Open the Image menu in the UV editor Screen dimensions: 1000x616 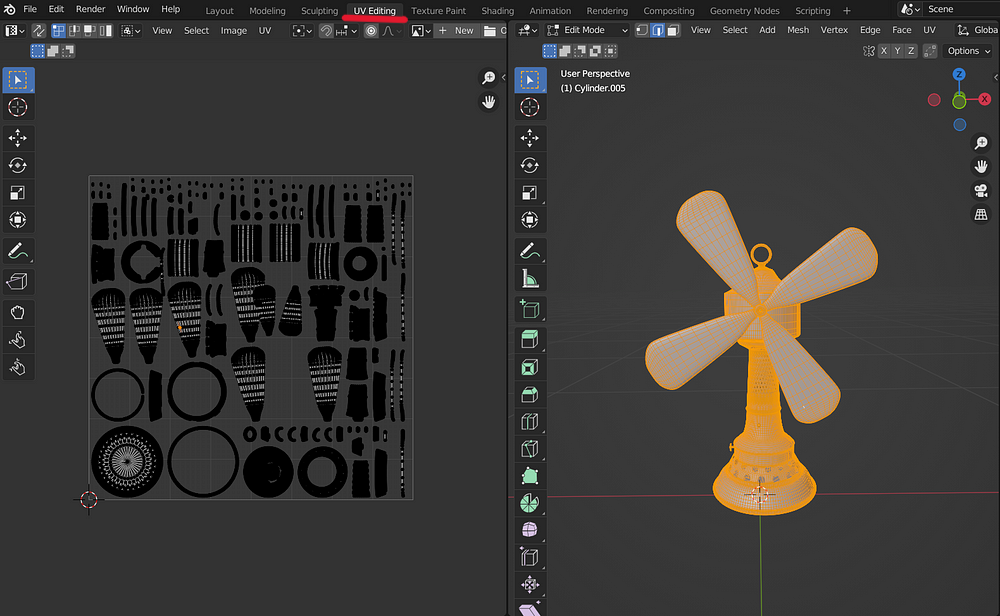[x=233, y=31]
